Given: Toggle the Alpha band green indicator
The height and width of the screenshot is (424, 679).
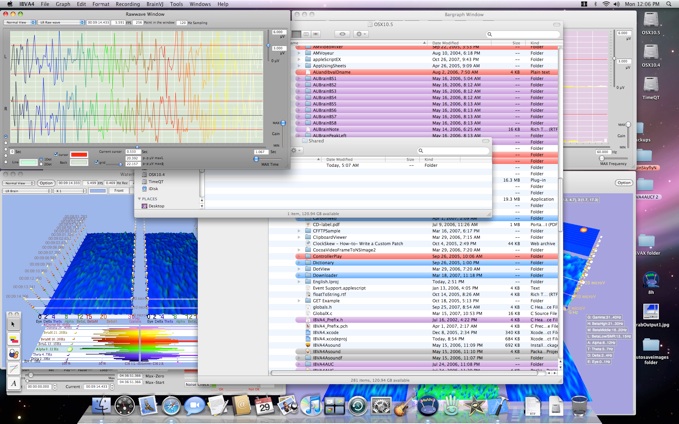Looking at the screenshot, I should [69, 349].
